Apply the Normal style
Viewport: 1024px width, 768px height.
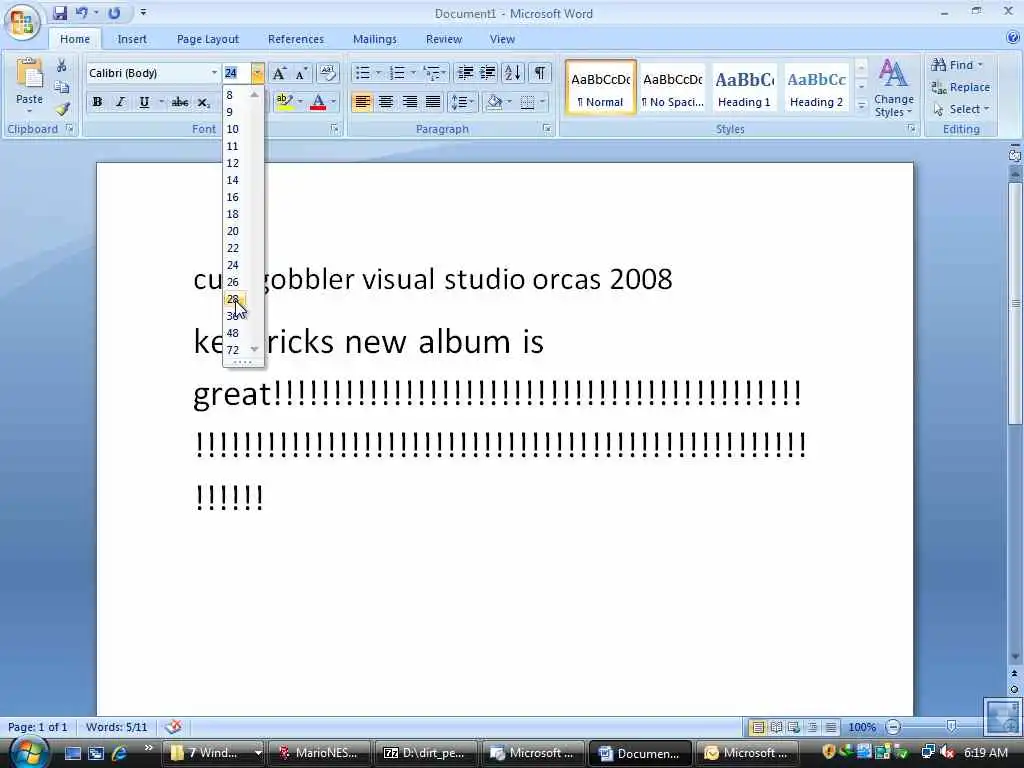[601, 88]
